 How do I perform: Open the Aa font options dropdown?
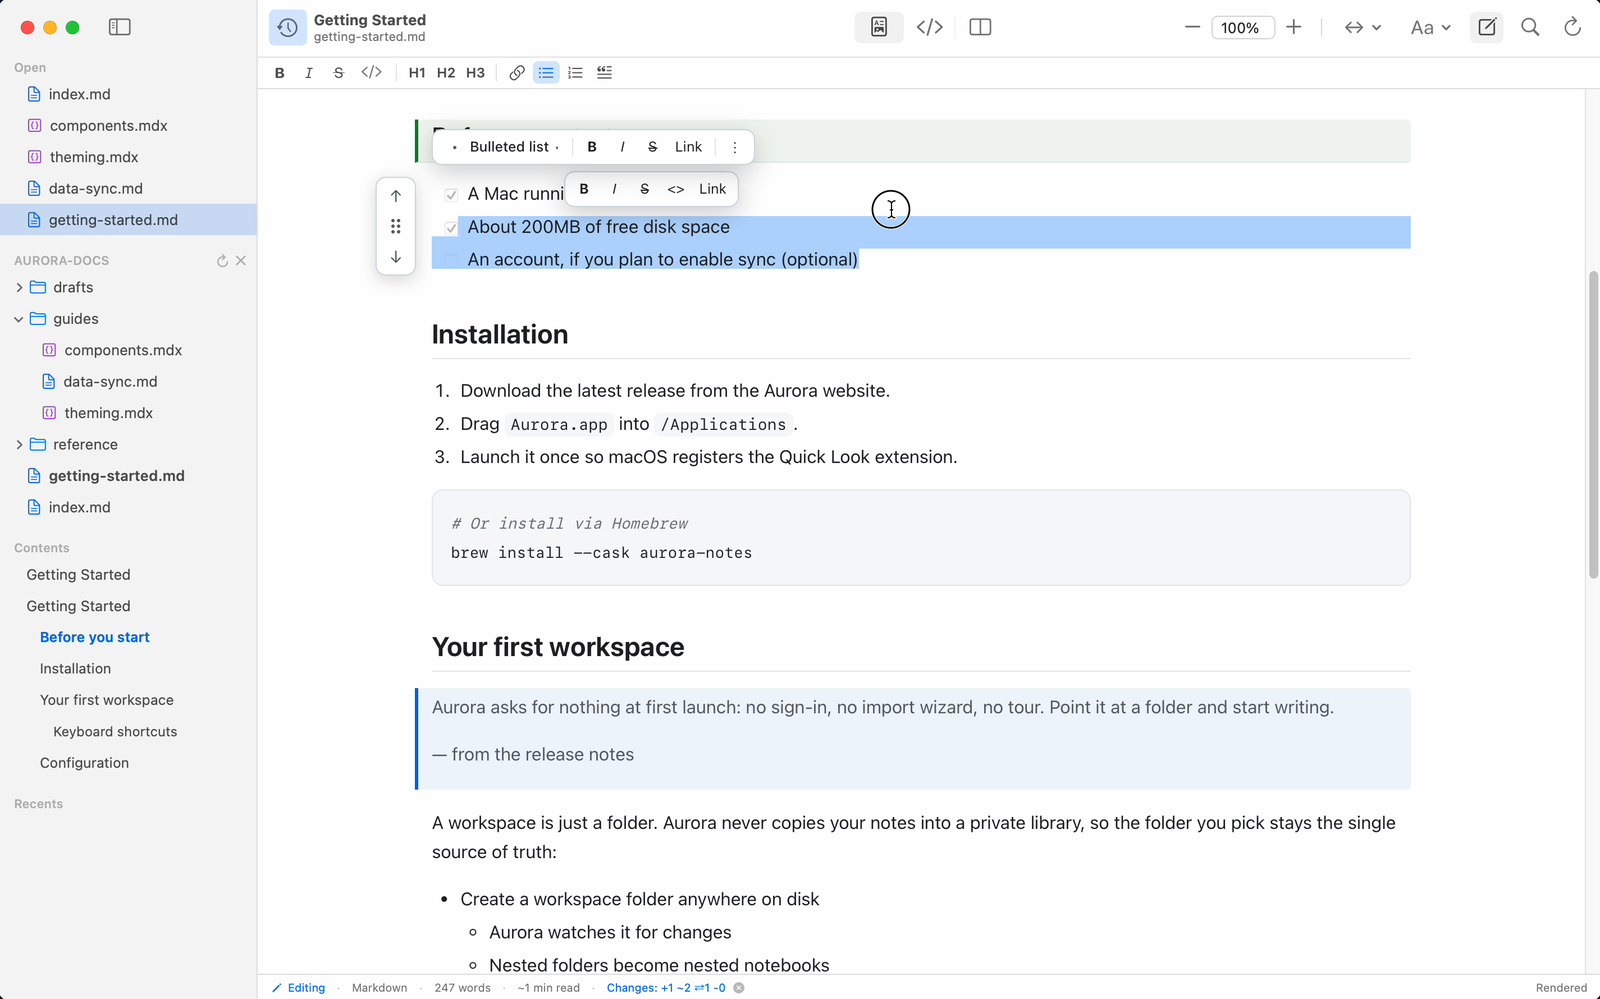(1430, 27)
